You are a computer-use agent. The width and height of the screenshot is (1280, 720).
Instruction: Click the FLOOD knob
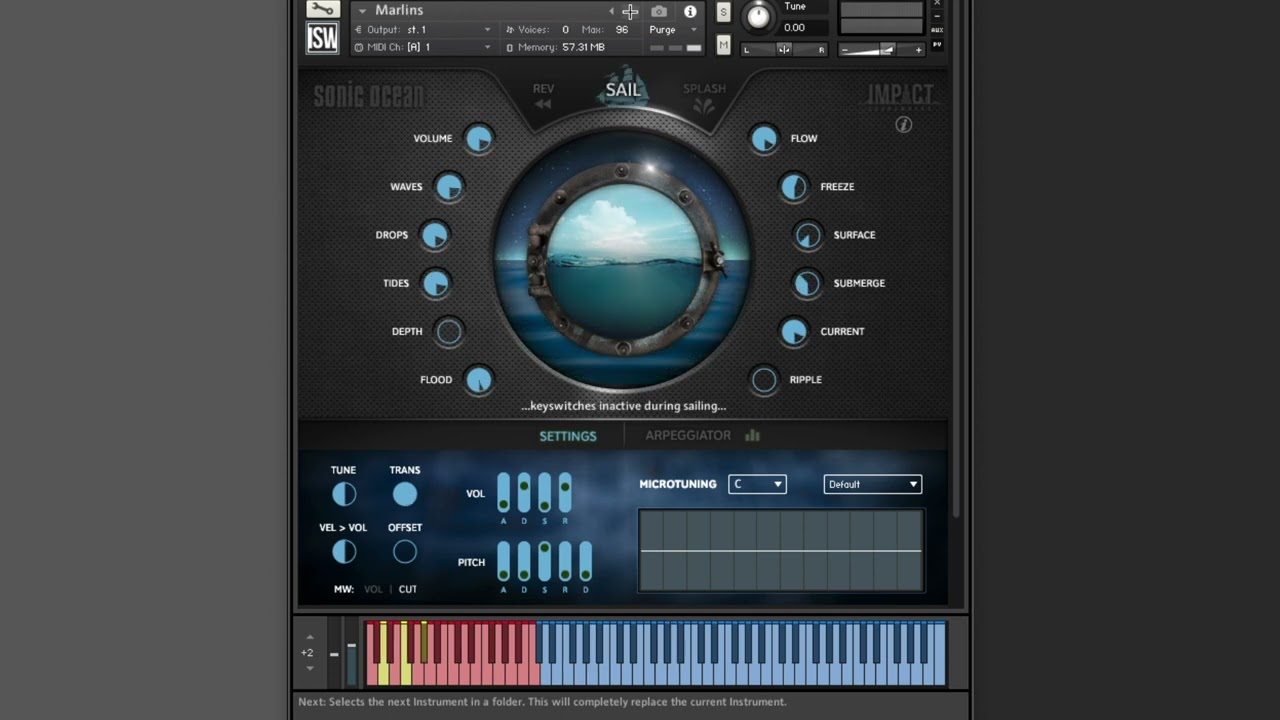479,380
